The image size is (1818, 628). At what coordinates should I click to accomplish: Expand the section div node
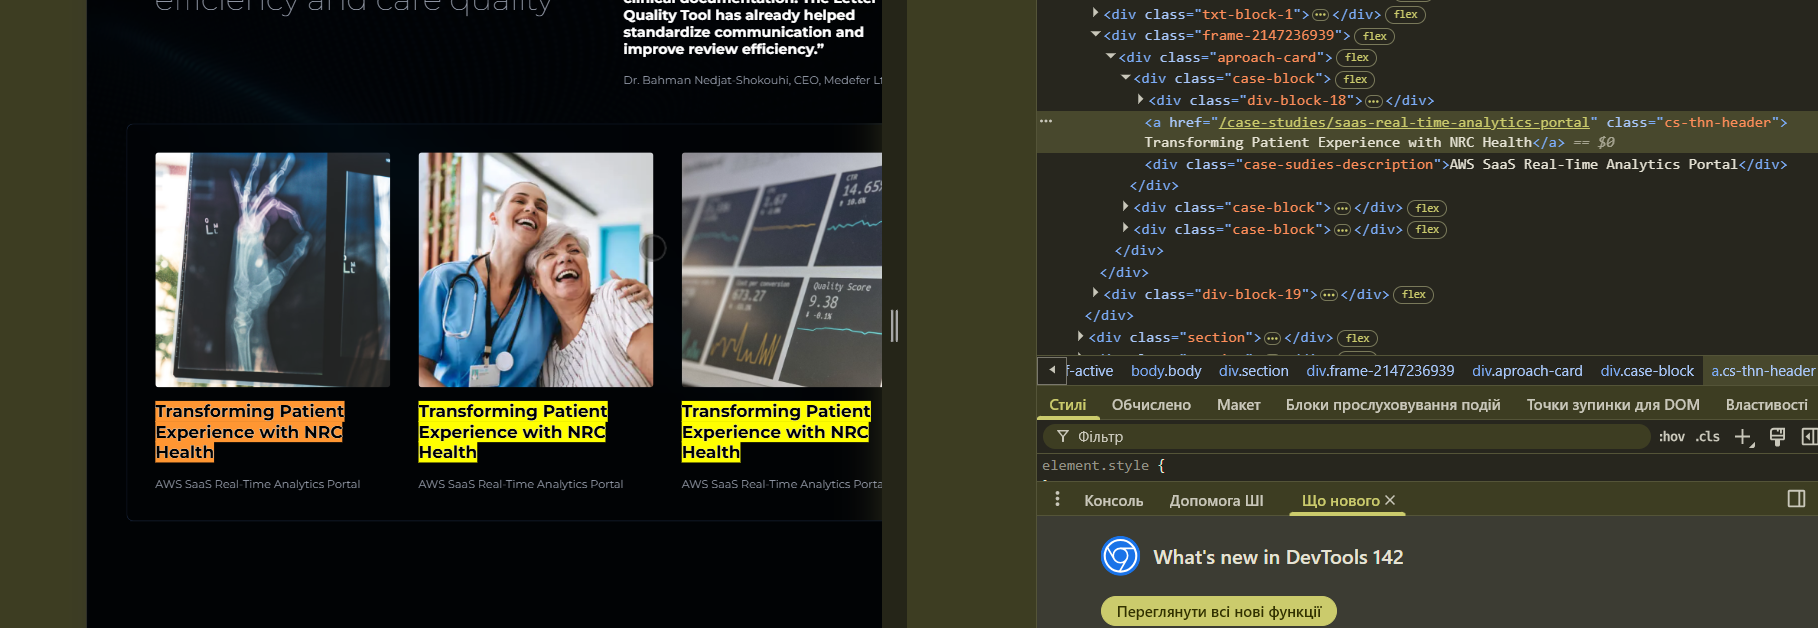pyautogui.click(x=1080, y=337)
